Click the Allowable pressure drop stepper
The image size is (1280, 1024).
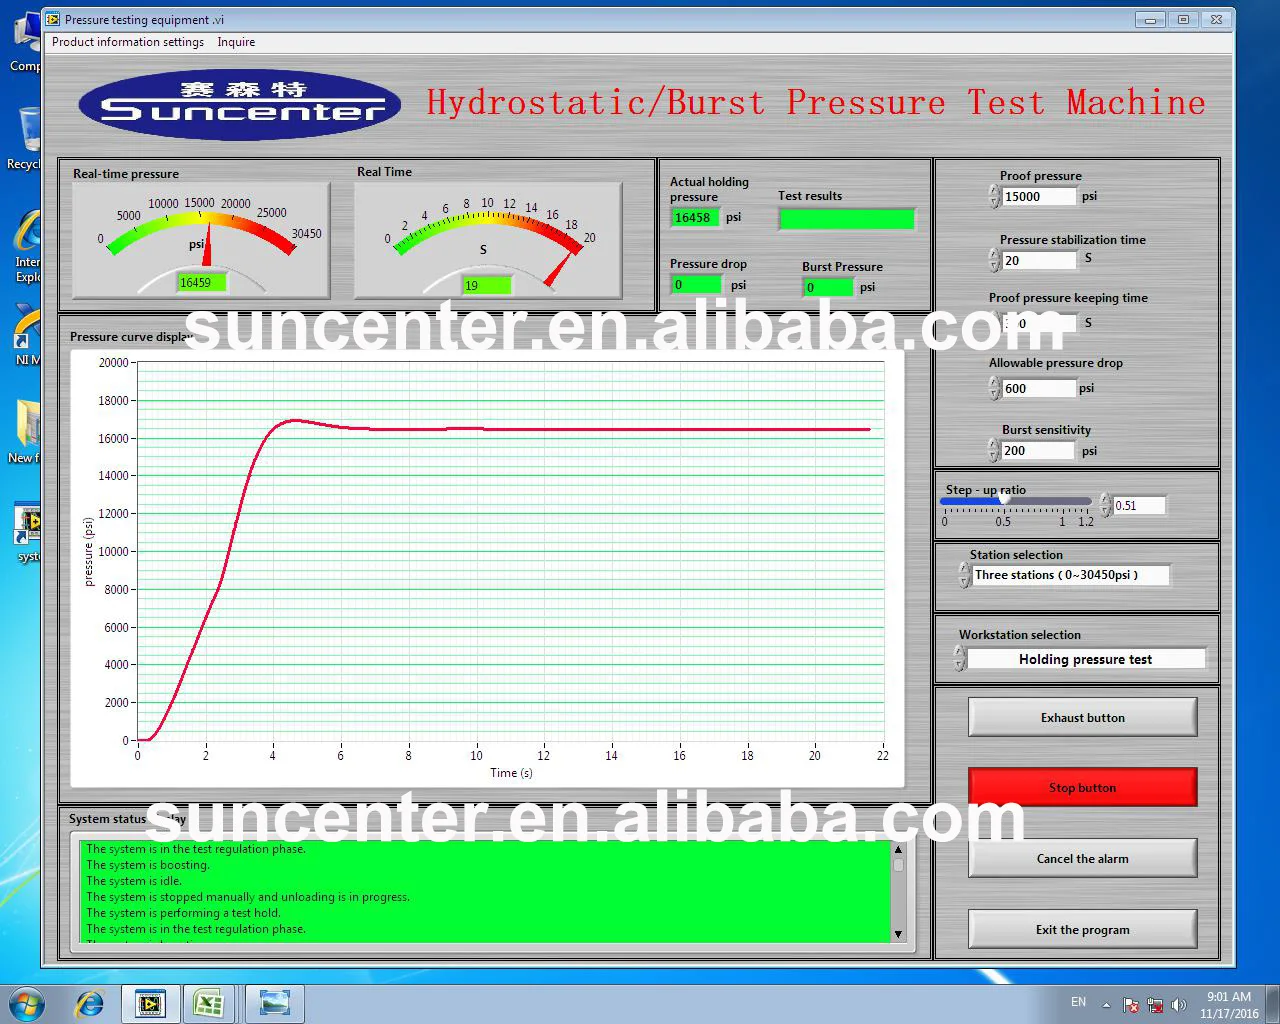point(994,388)
